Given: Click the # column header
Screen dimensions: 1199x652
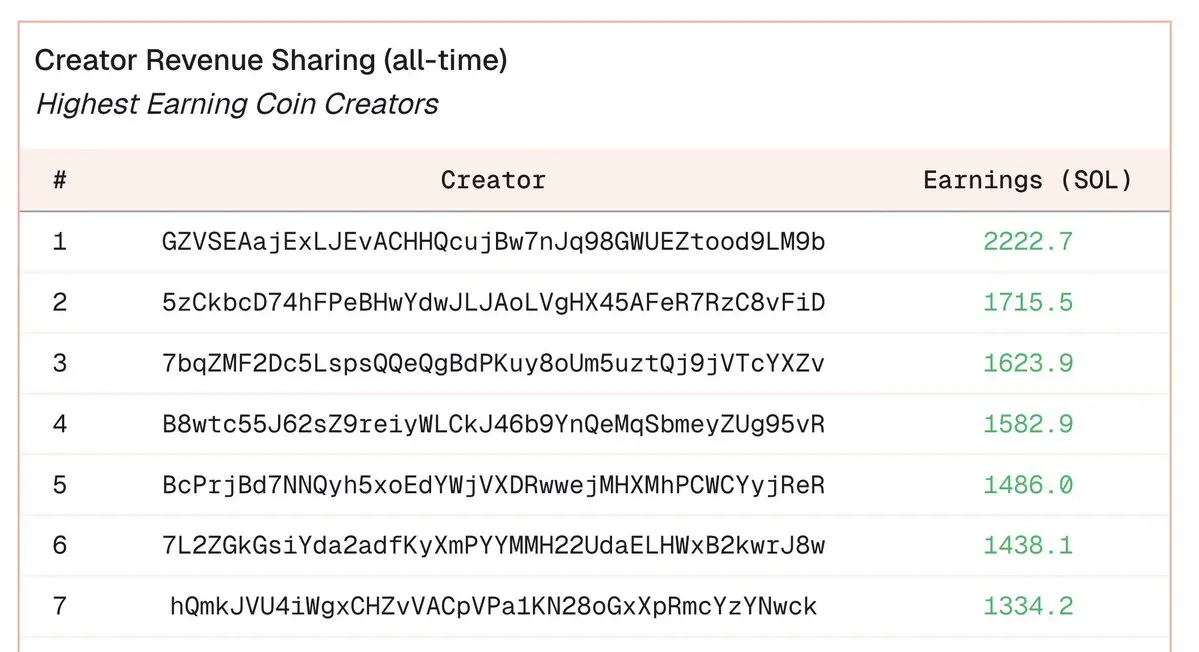Looking at the screenshot, I should coord(60,180).
